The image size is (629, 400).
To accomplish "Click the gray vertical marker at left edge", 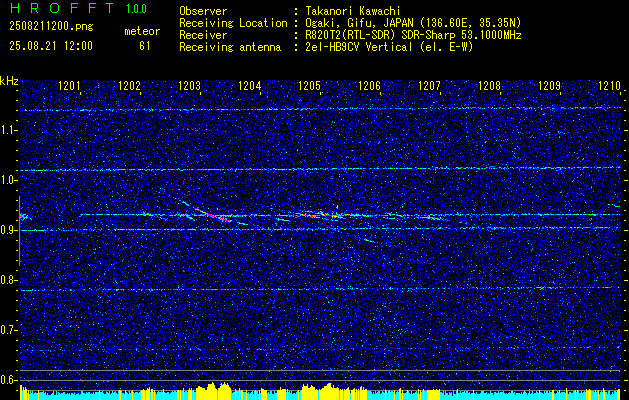I will [x=19, y=231].
